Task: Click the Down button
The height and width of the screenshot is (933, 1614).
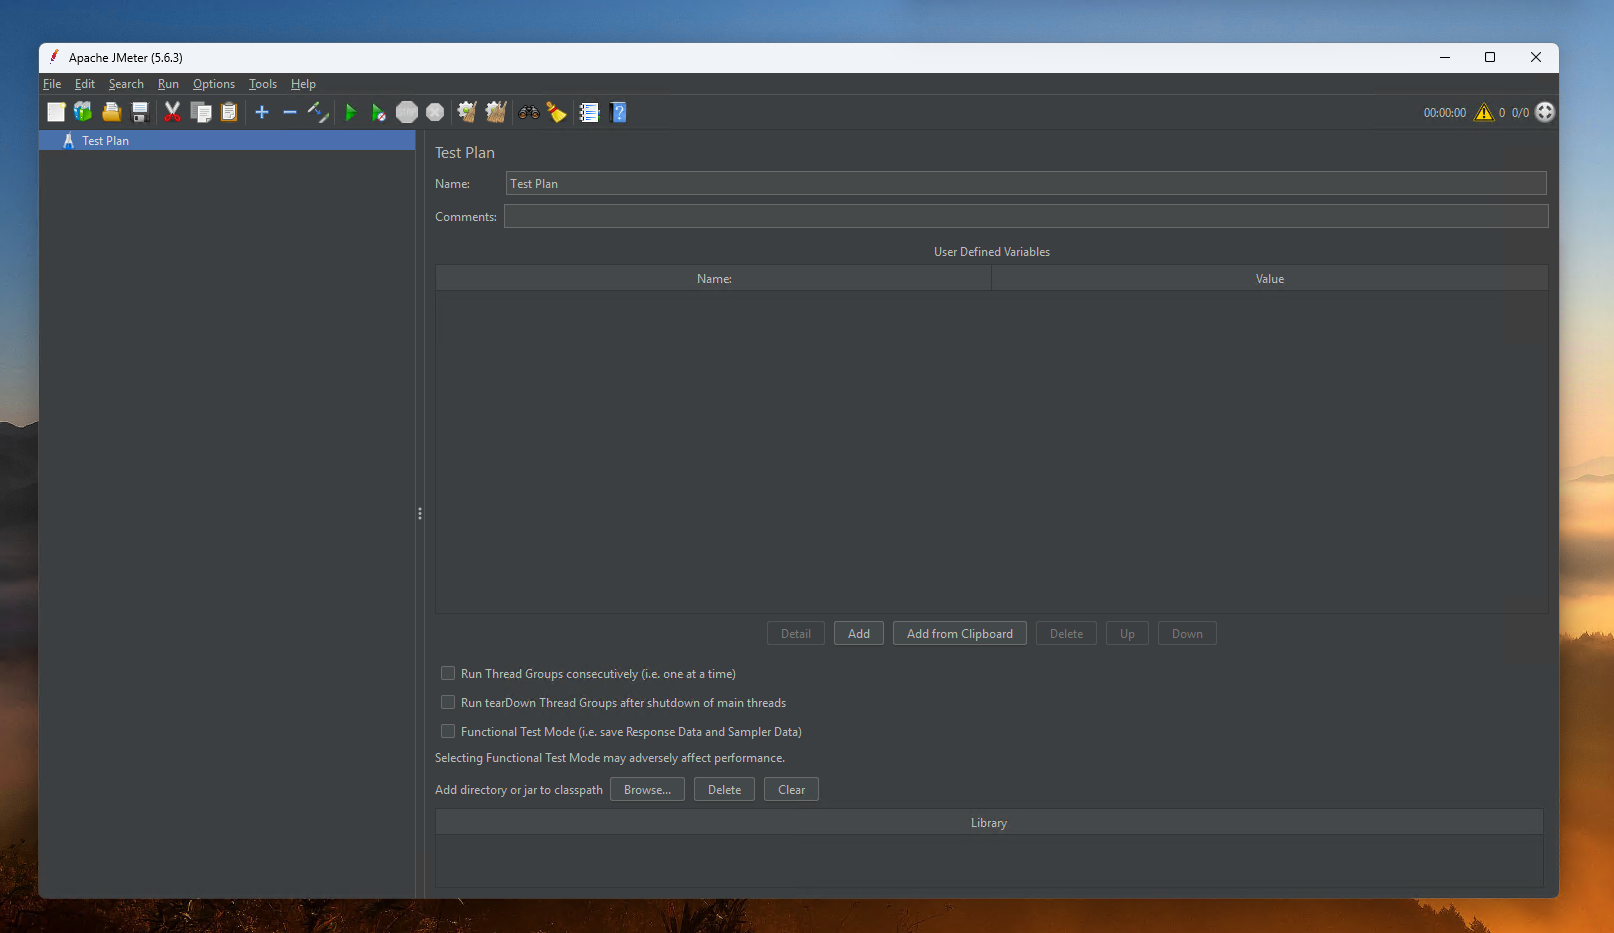Action: click(1187, 634)
